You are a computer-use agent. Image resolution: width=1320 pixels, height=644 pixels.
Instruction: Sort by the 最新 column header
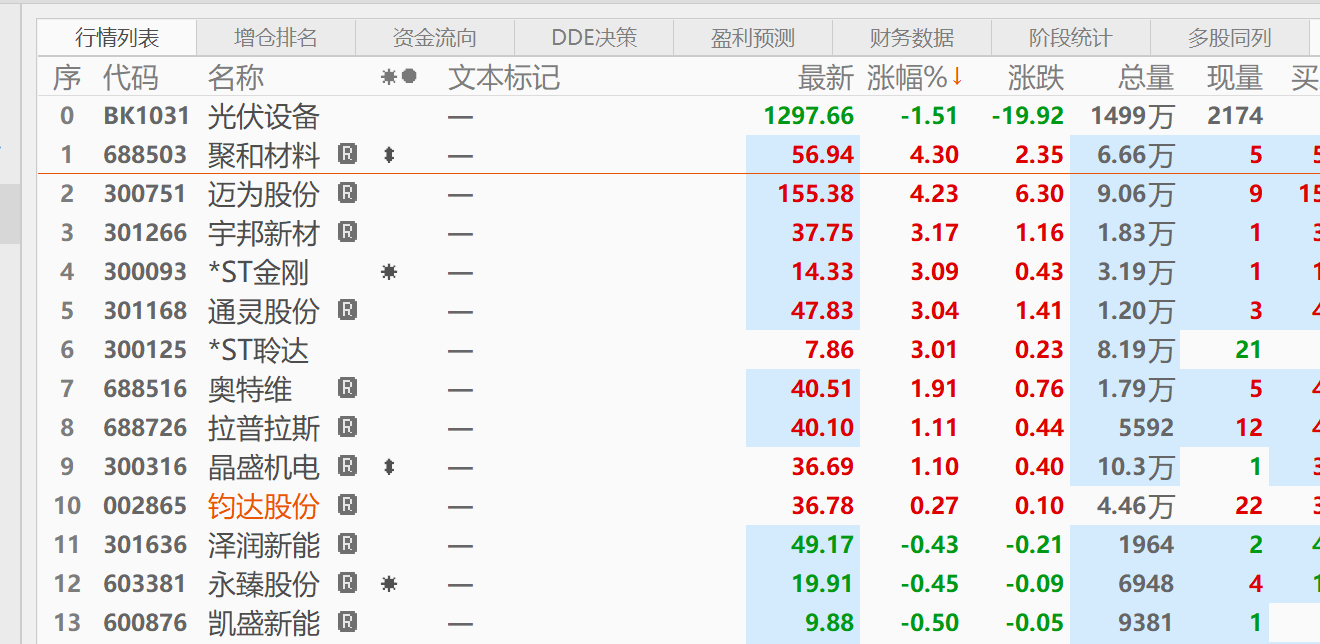(826, 77)
